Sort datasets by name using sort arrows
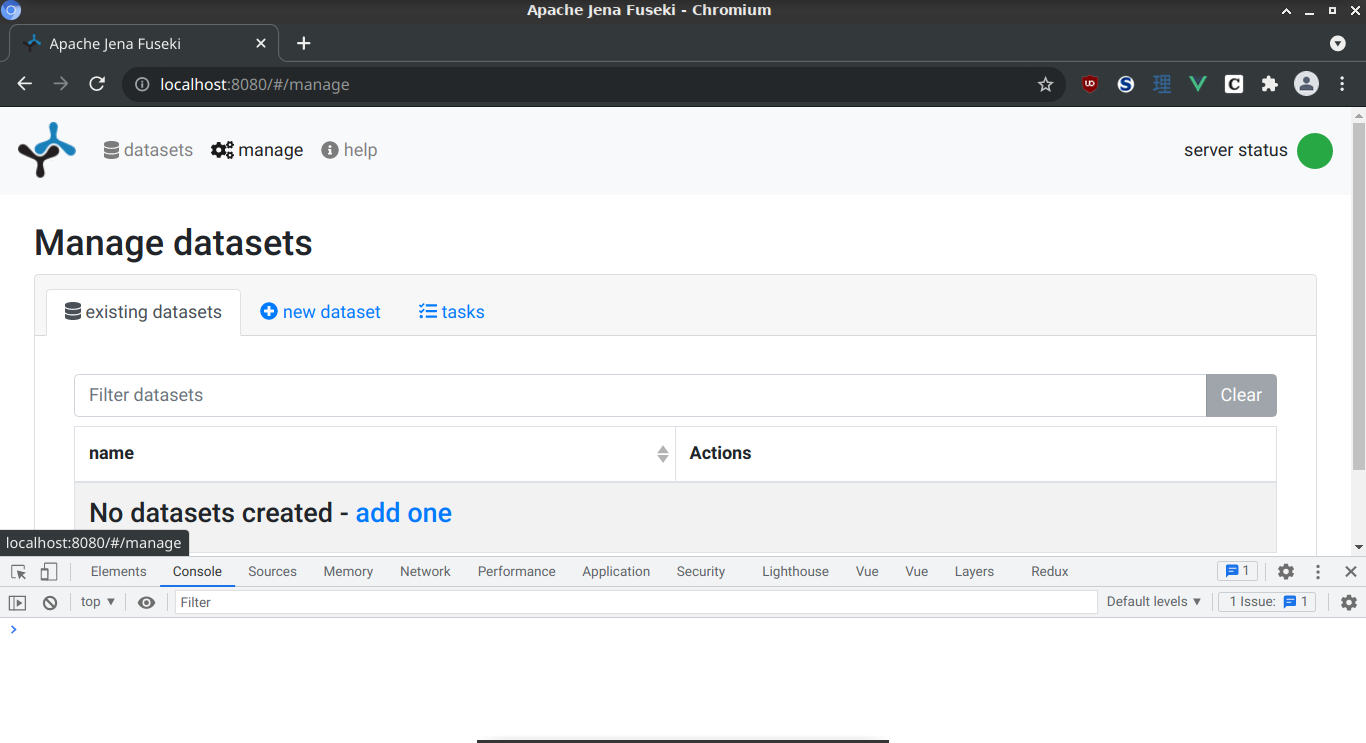This screenshot has width=1366, height=743. pyautogui.click(x=662, y=454)
